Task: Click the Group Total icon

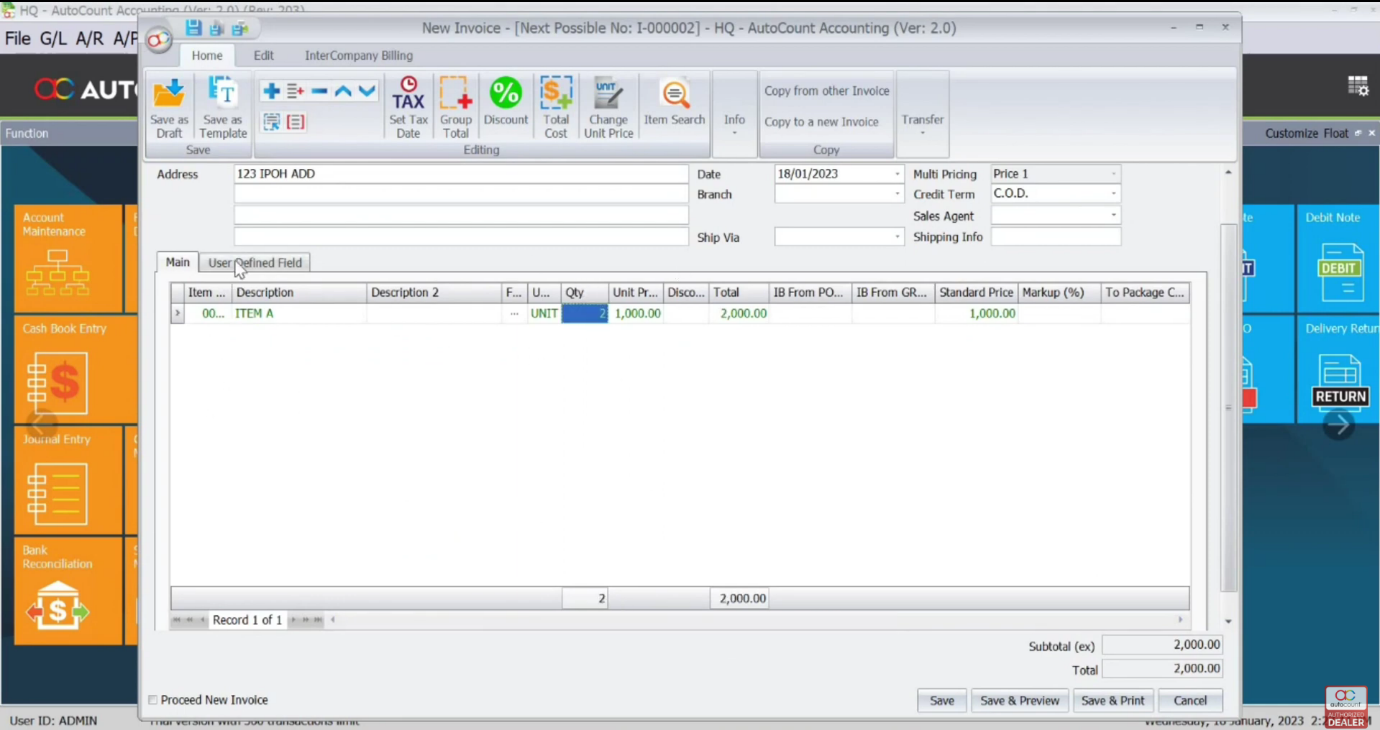Action: 455,95
